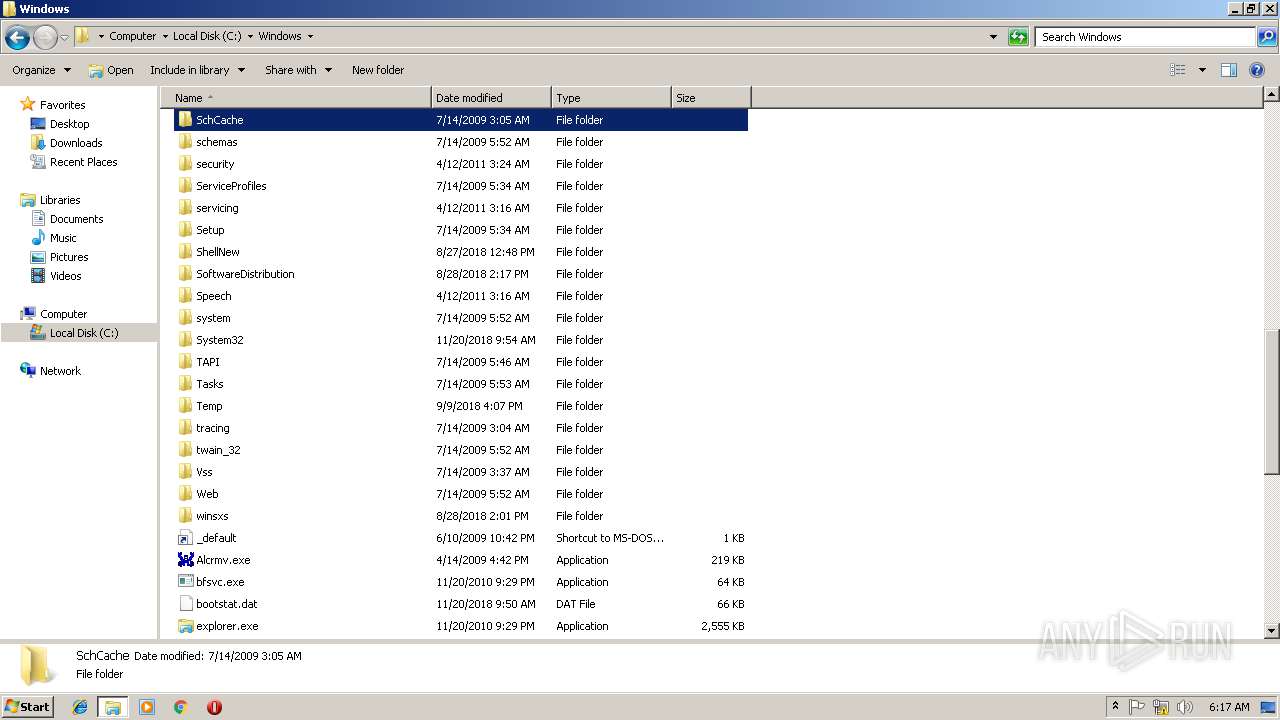1280x720 pixels.
Task: Open the address bar history dropdown
Action: [993, 37]
